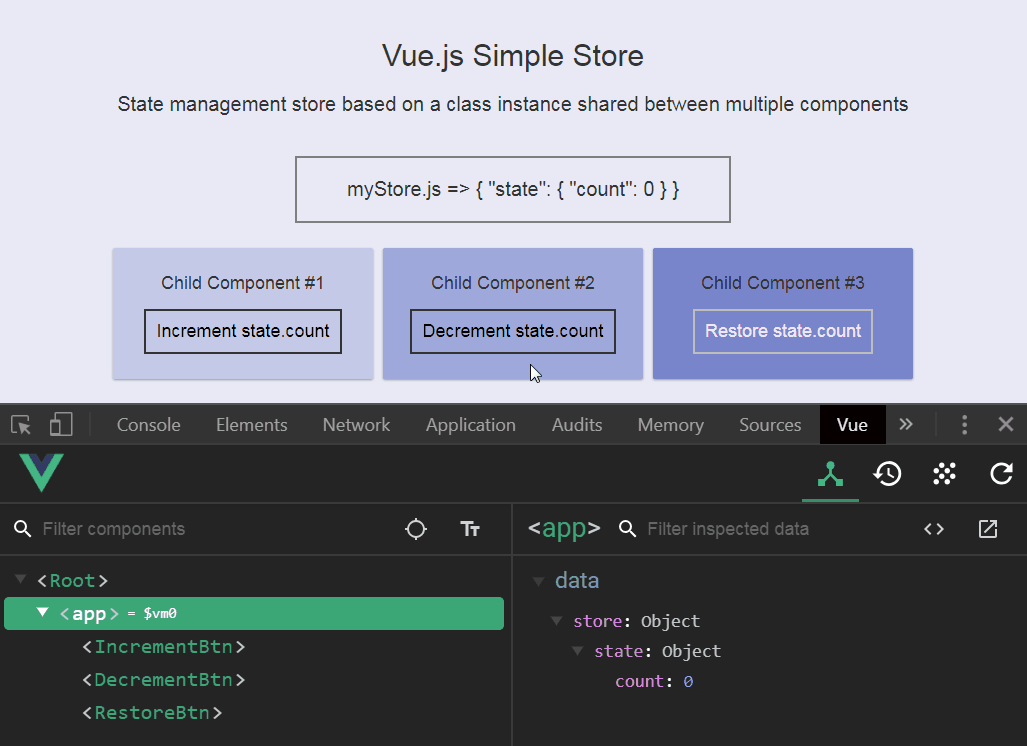Screen dimensions: 1027x746
Task: Open the Vuex history icon
Action: point(887,474)
